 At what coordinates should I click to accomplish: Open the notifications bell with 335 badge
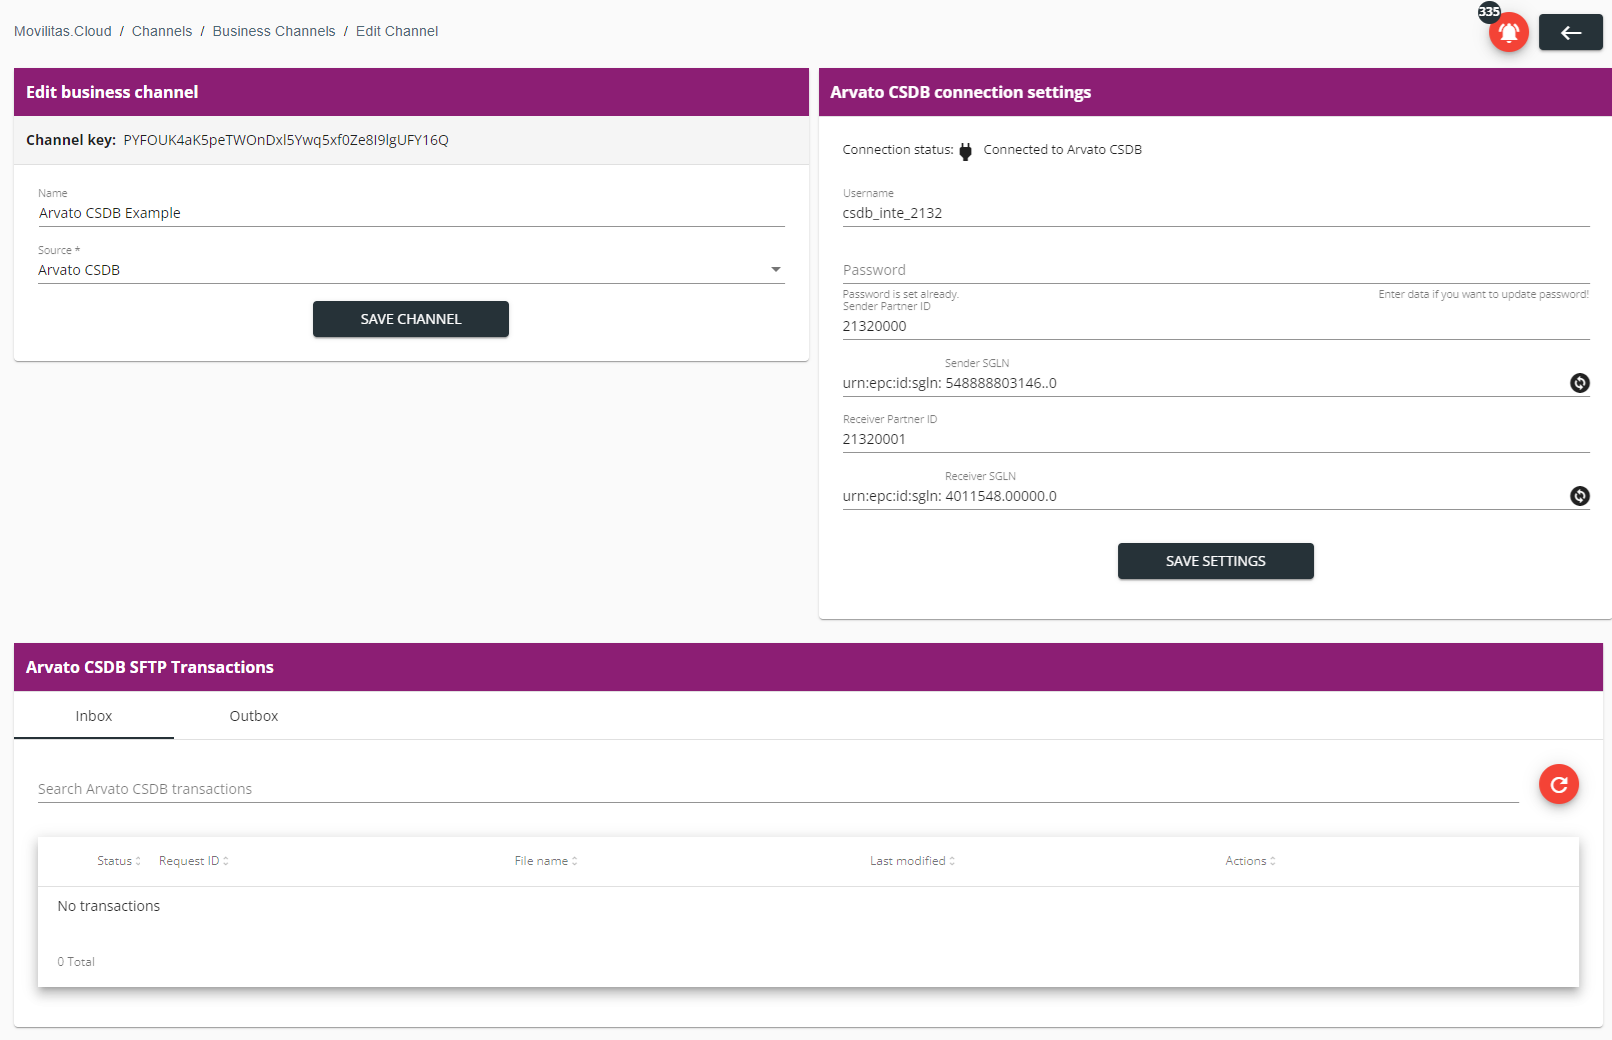1508,32
